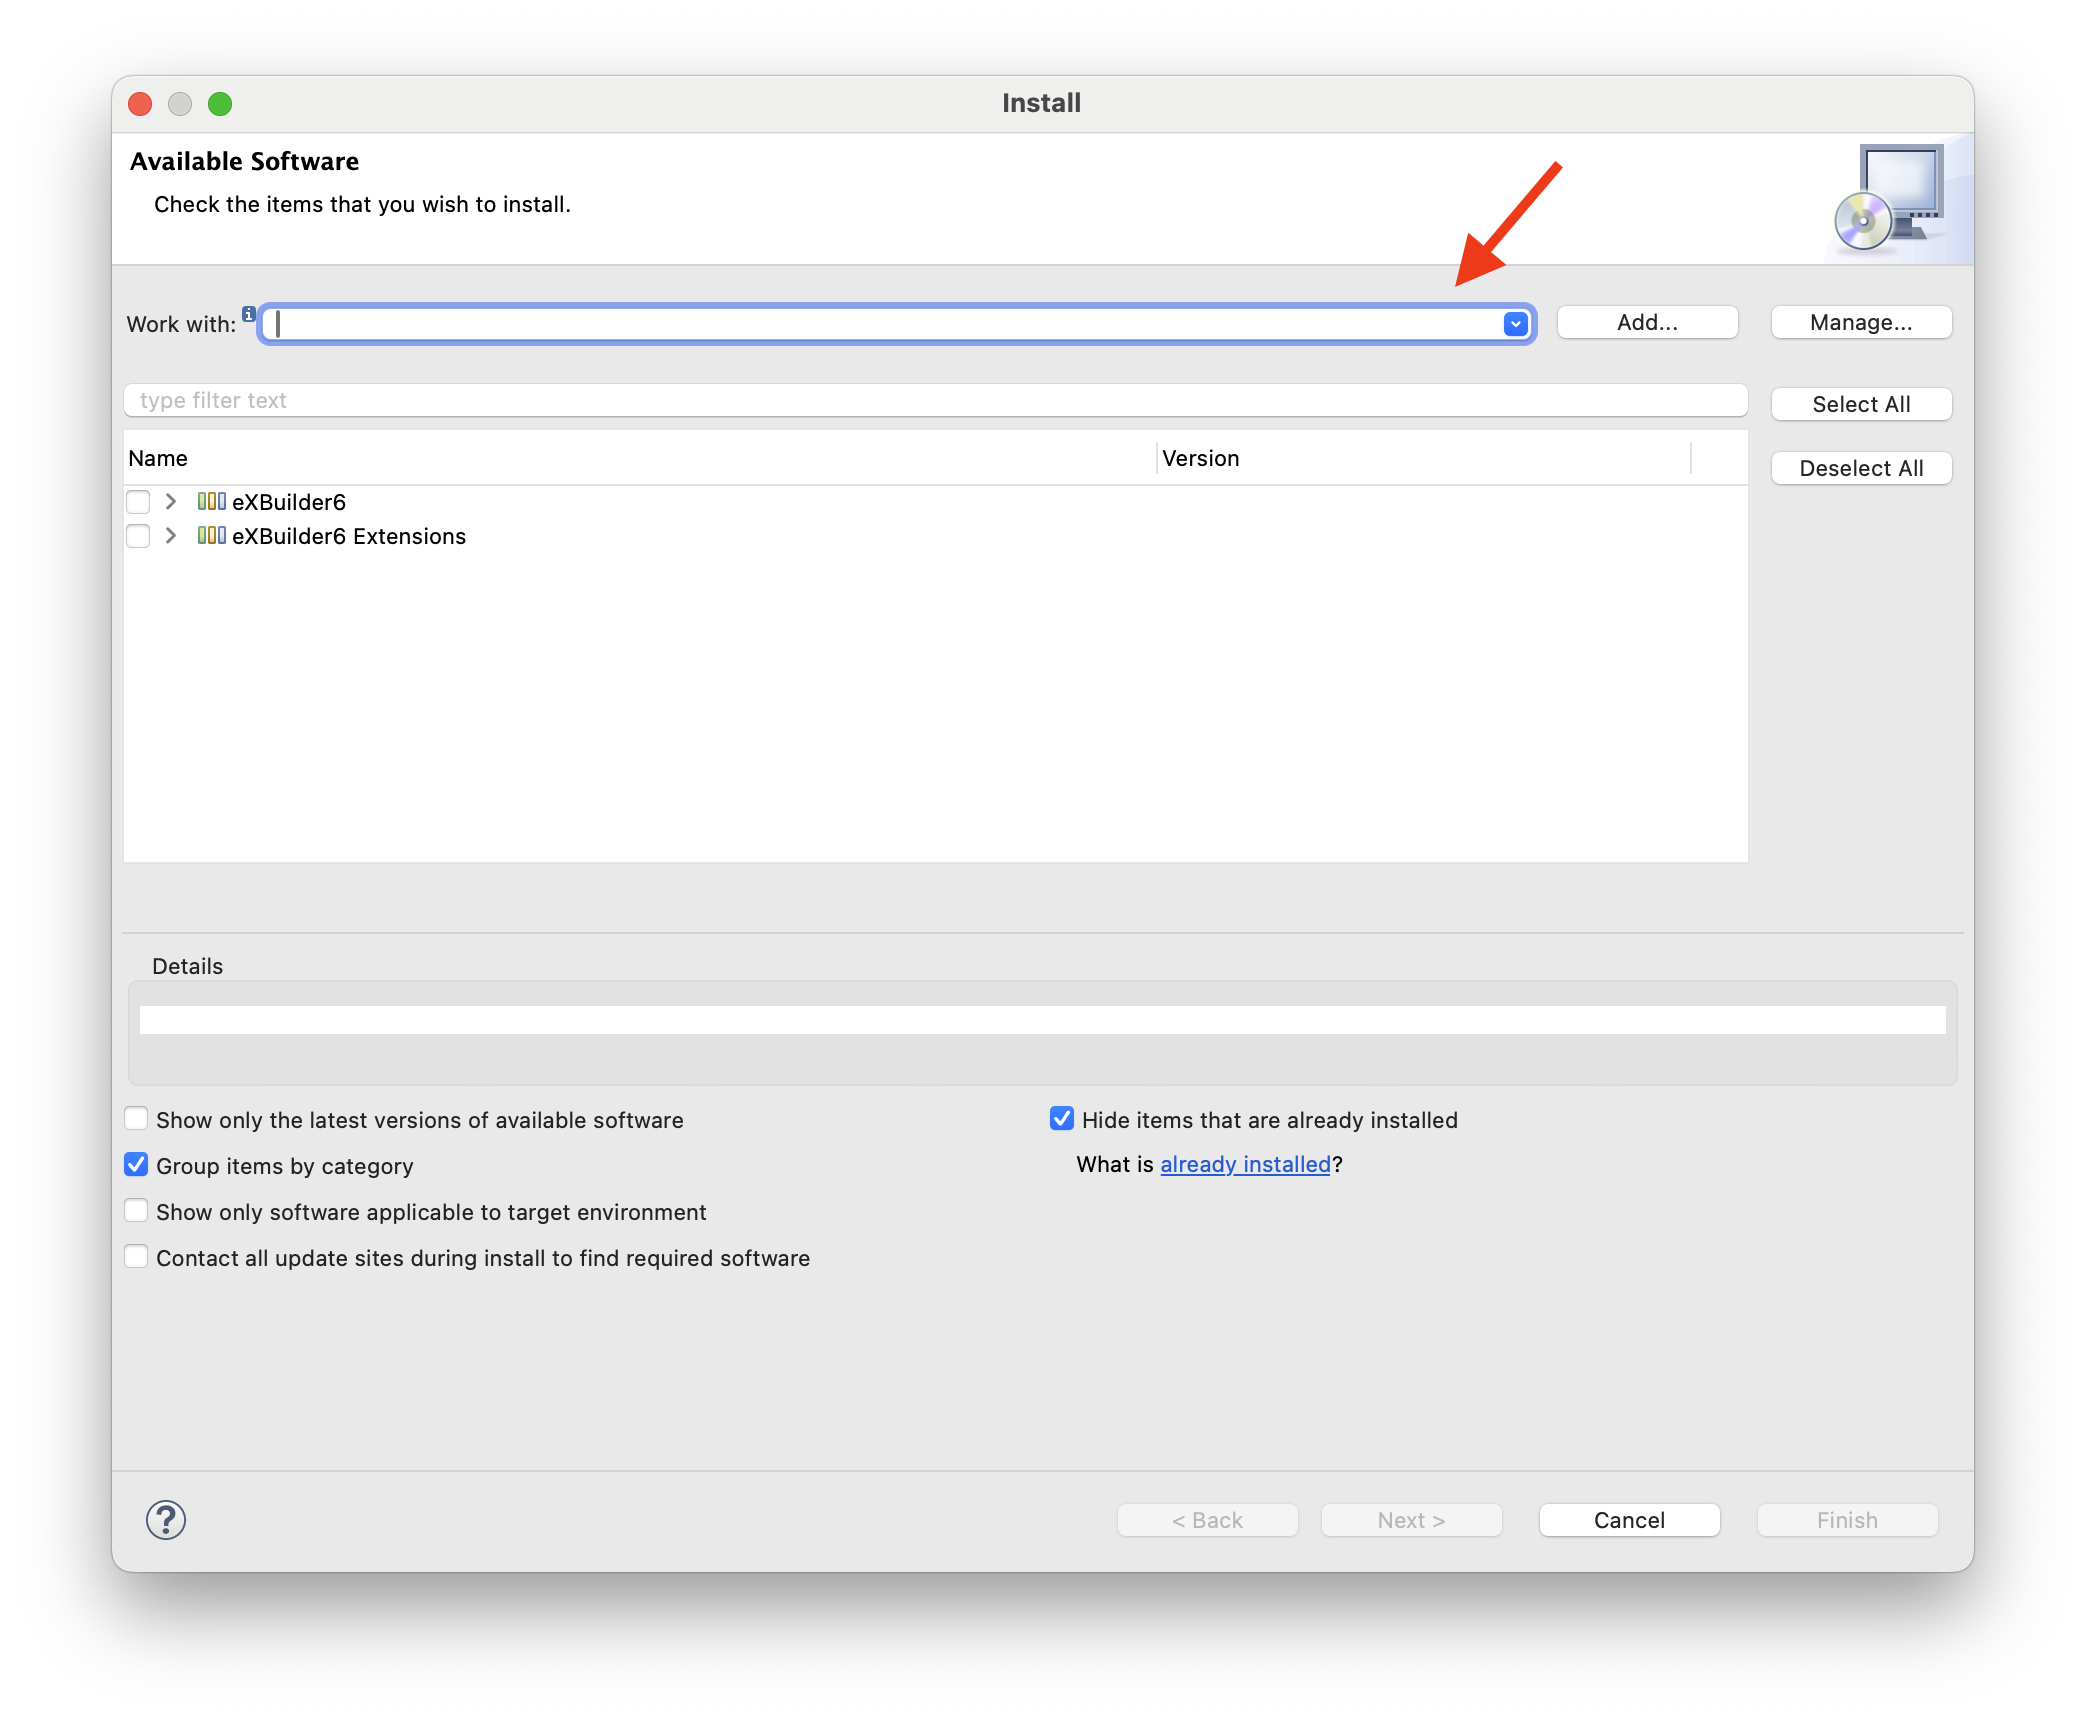Screen dimensions: 2086x1720
Task: Enable showing only latest software versions
Action: pyautogui.click(x=136, y=1118)
